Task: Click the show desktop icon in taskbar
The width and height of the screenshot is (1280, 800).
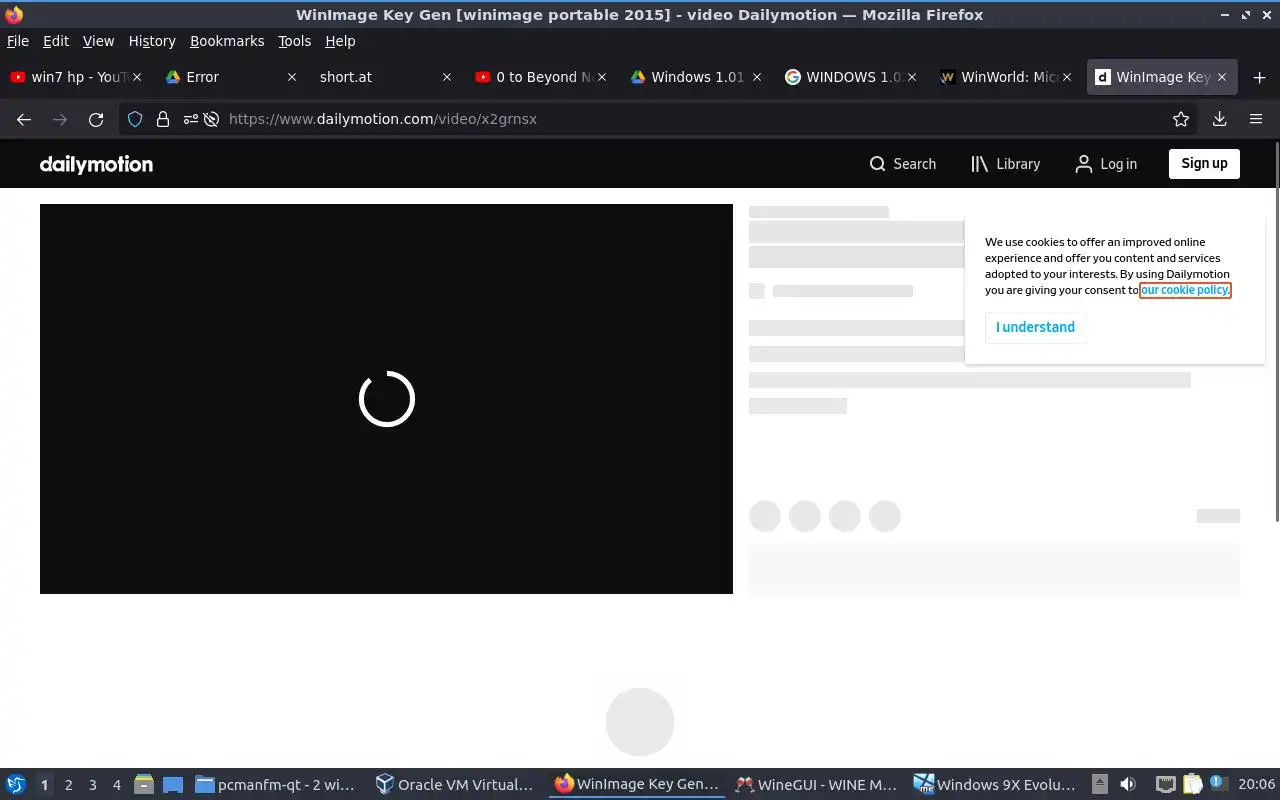Action: [173, 785]
